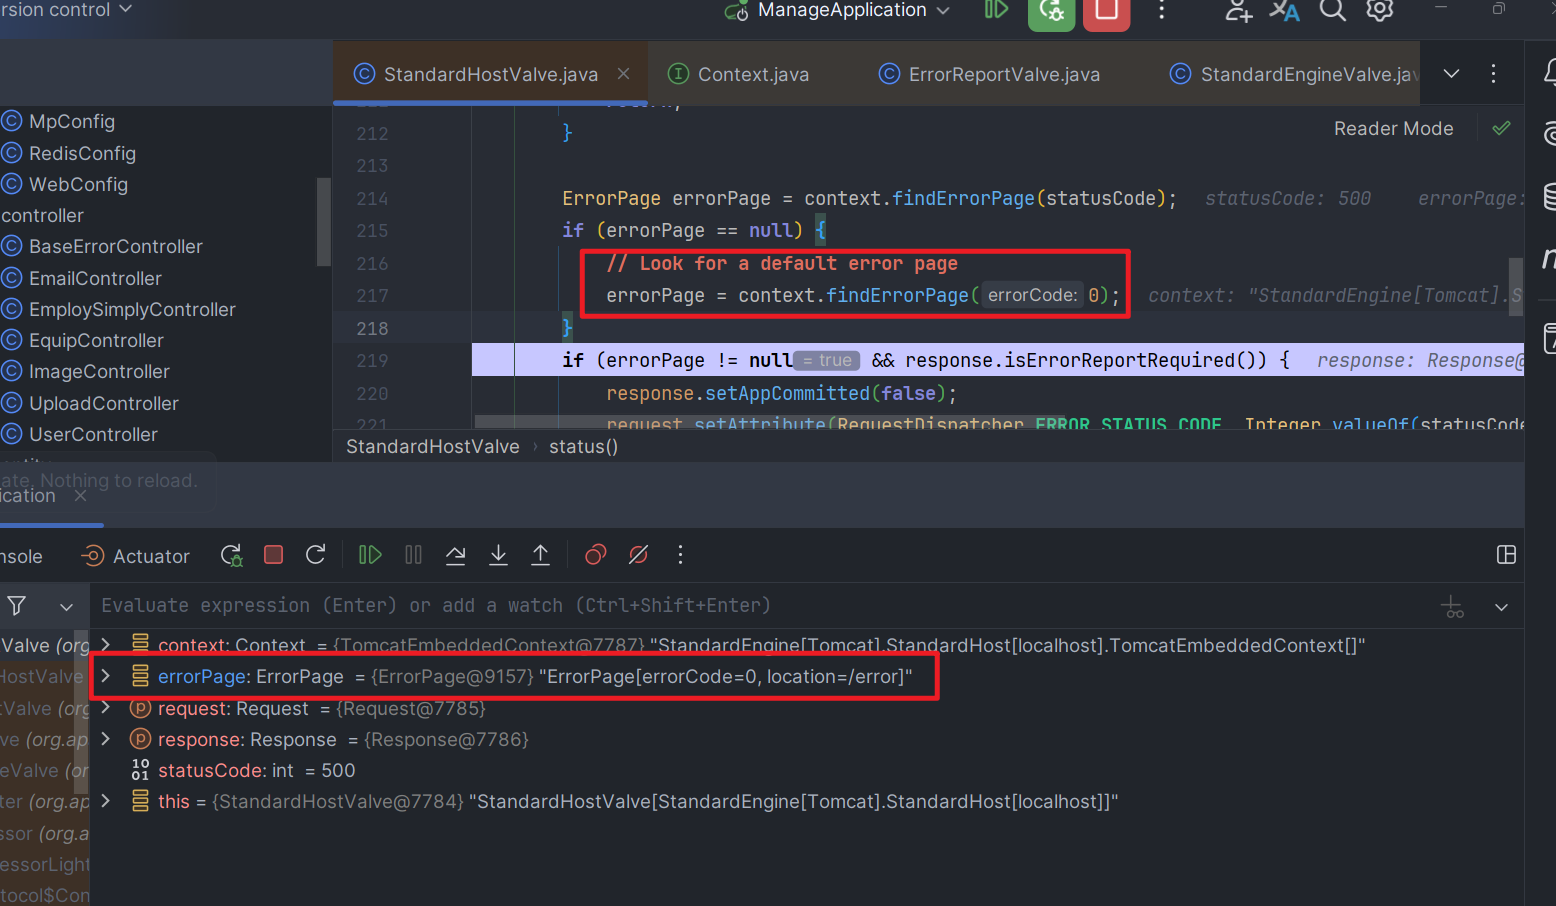Expand 'this' variable node
This screenshot has width=1556, height=906.
coord(106,801)
